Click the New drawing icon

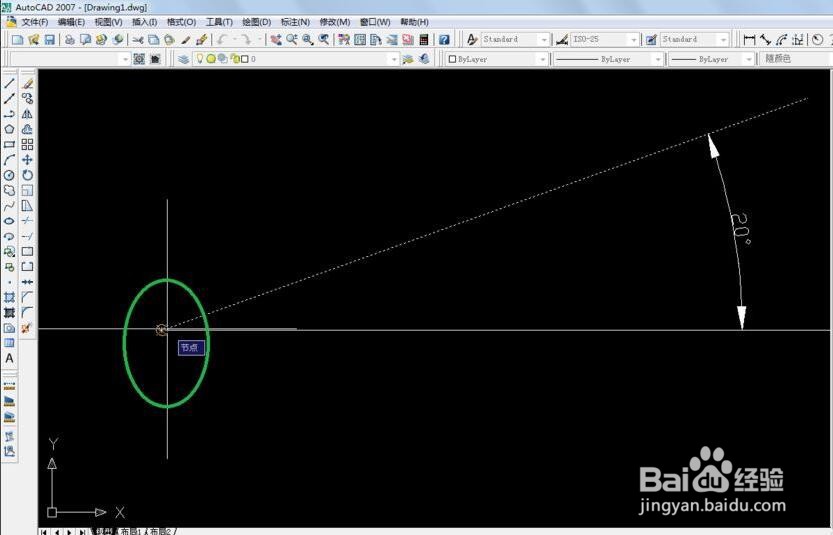(17, 40)
